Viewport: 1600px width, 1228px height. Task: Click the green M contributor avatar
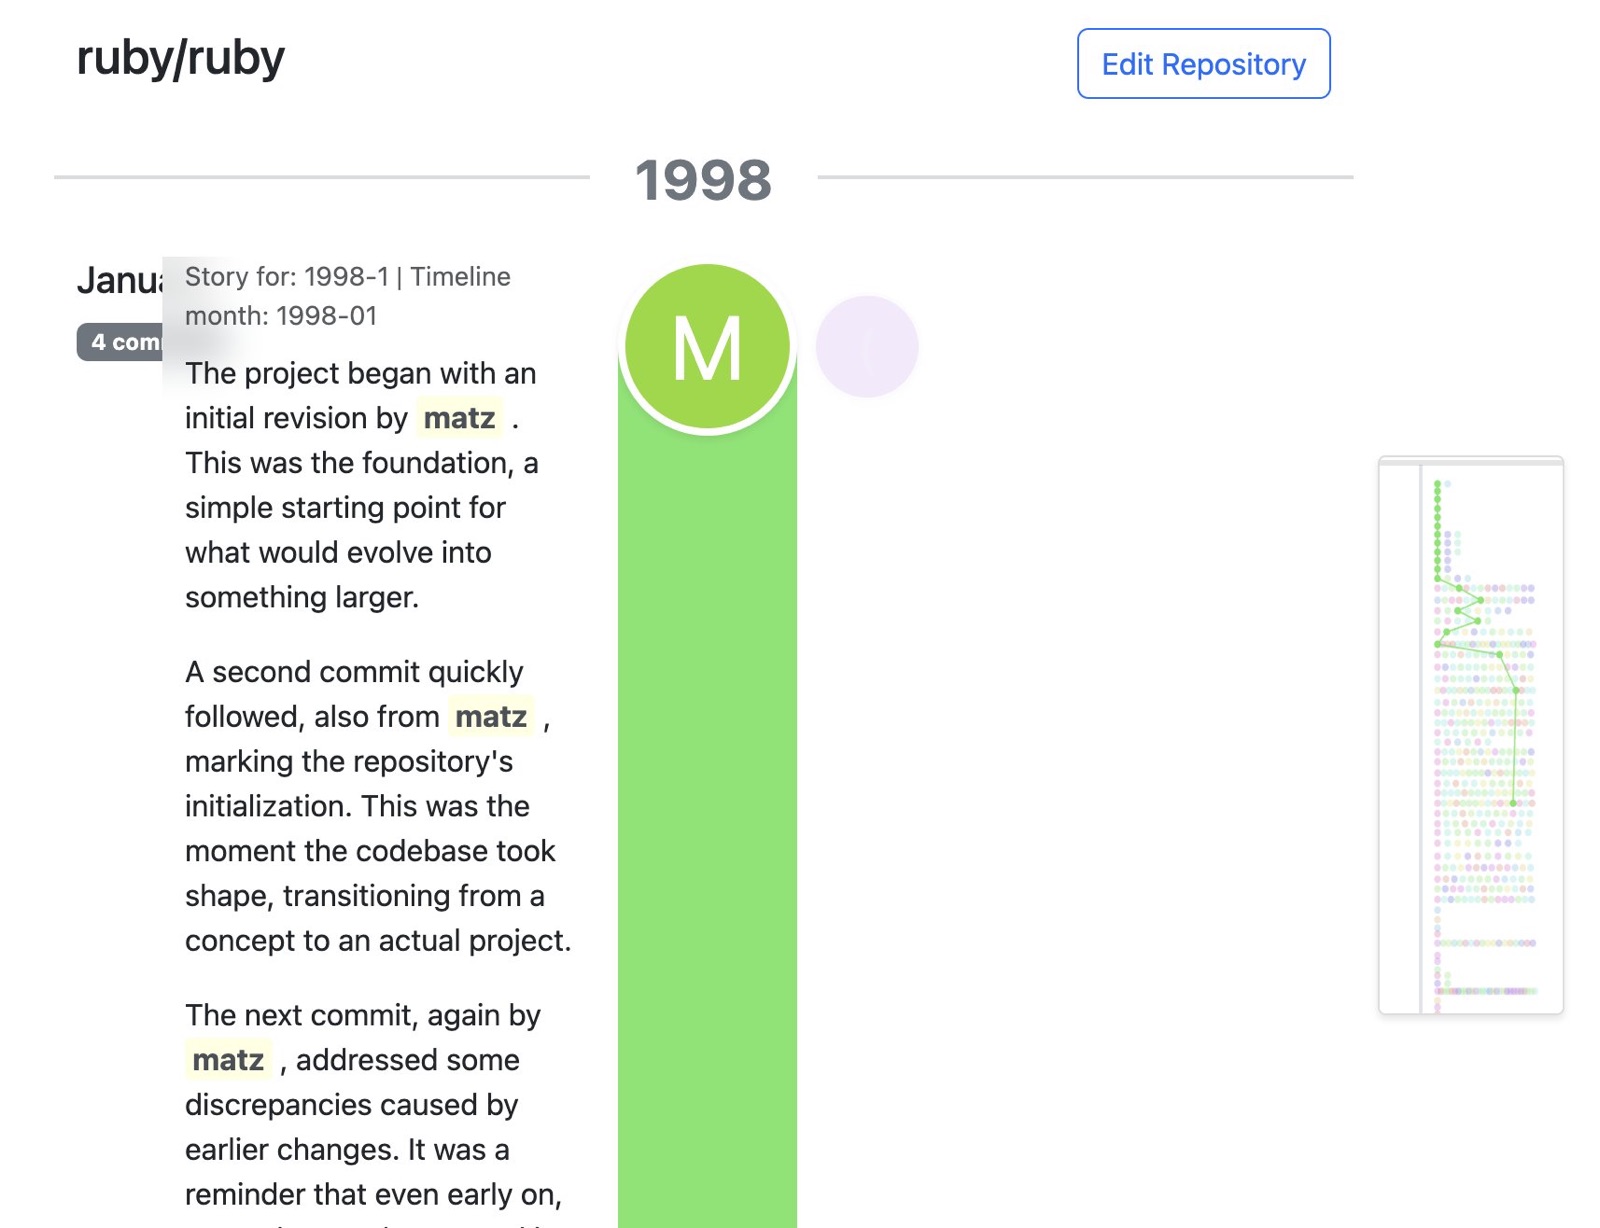[707, 347]
